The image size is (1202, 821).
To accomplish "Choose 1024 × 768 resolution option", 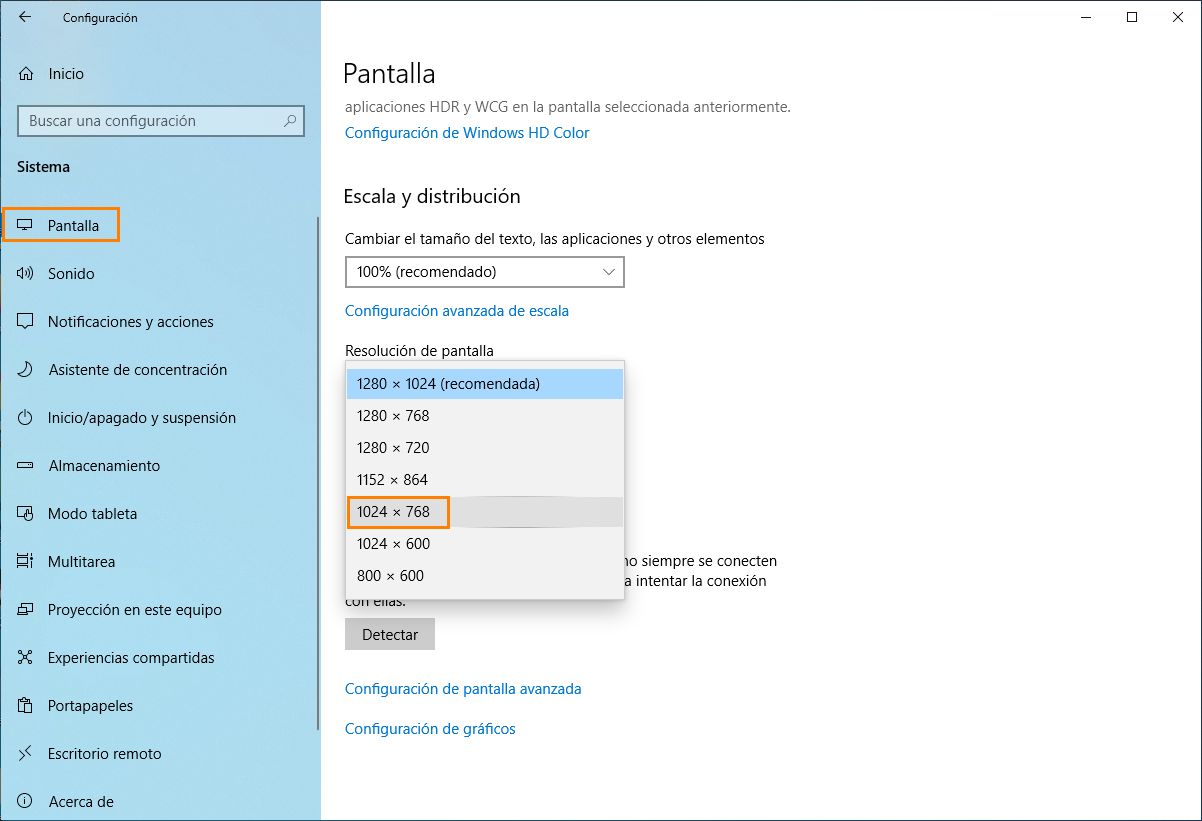I will (394, 512).
